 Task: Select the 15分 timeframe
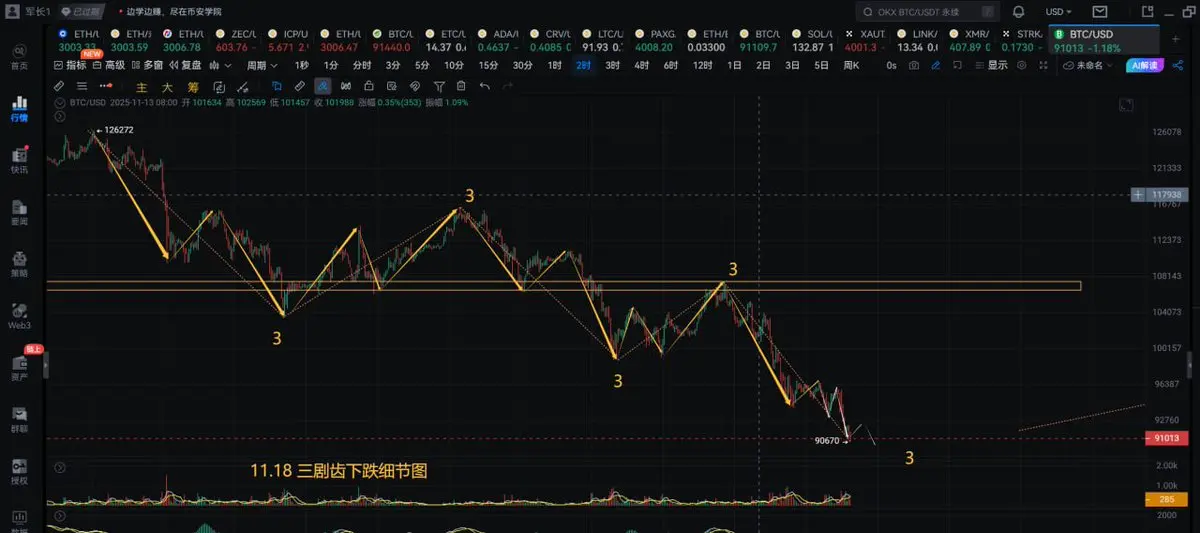tap(488, 65)
